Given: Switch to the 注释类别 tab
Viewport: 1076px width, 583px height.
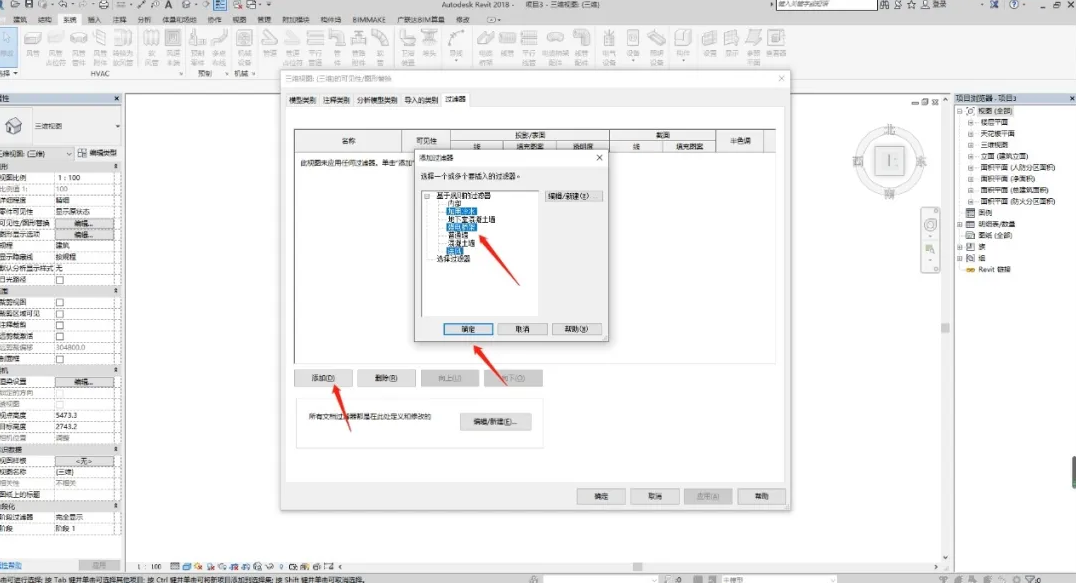Looking at the screenshot, I should point(336,100).
